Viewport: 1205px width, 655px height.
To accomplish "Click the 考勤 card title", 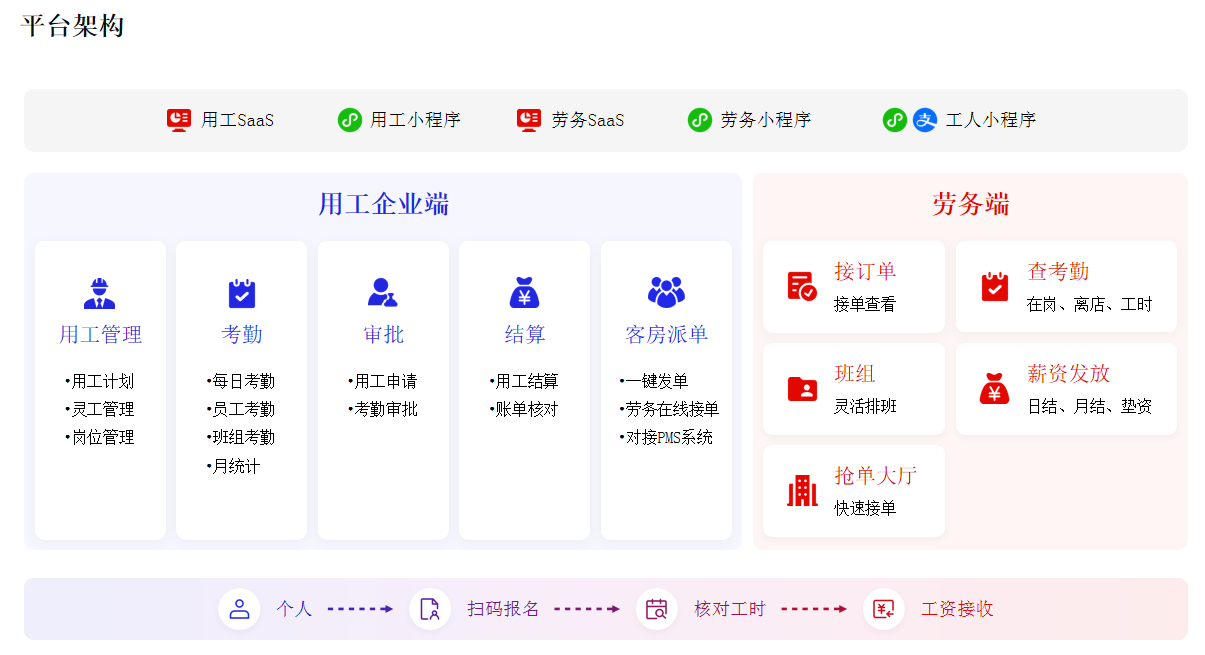I will click(242, 334).
